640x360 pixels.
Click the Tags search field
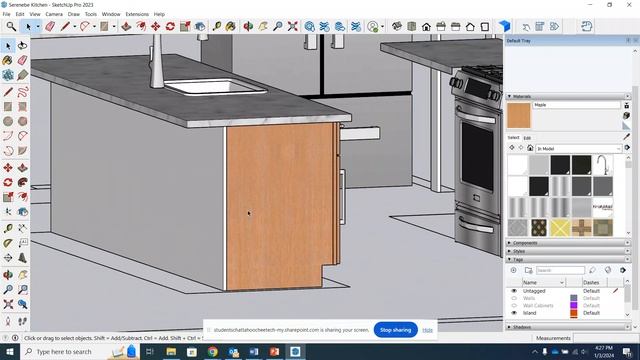point(560,270)
